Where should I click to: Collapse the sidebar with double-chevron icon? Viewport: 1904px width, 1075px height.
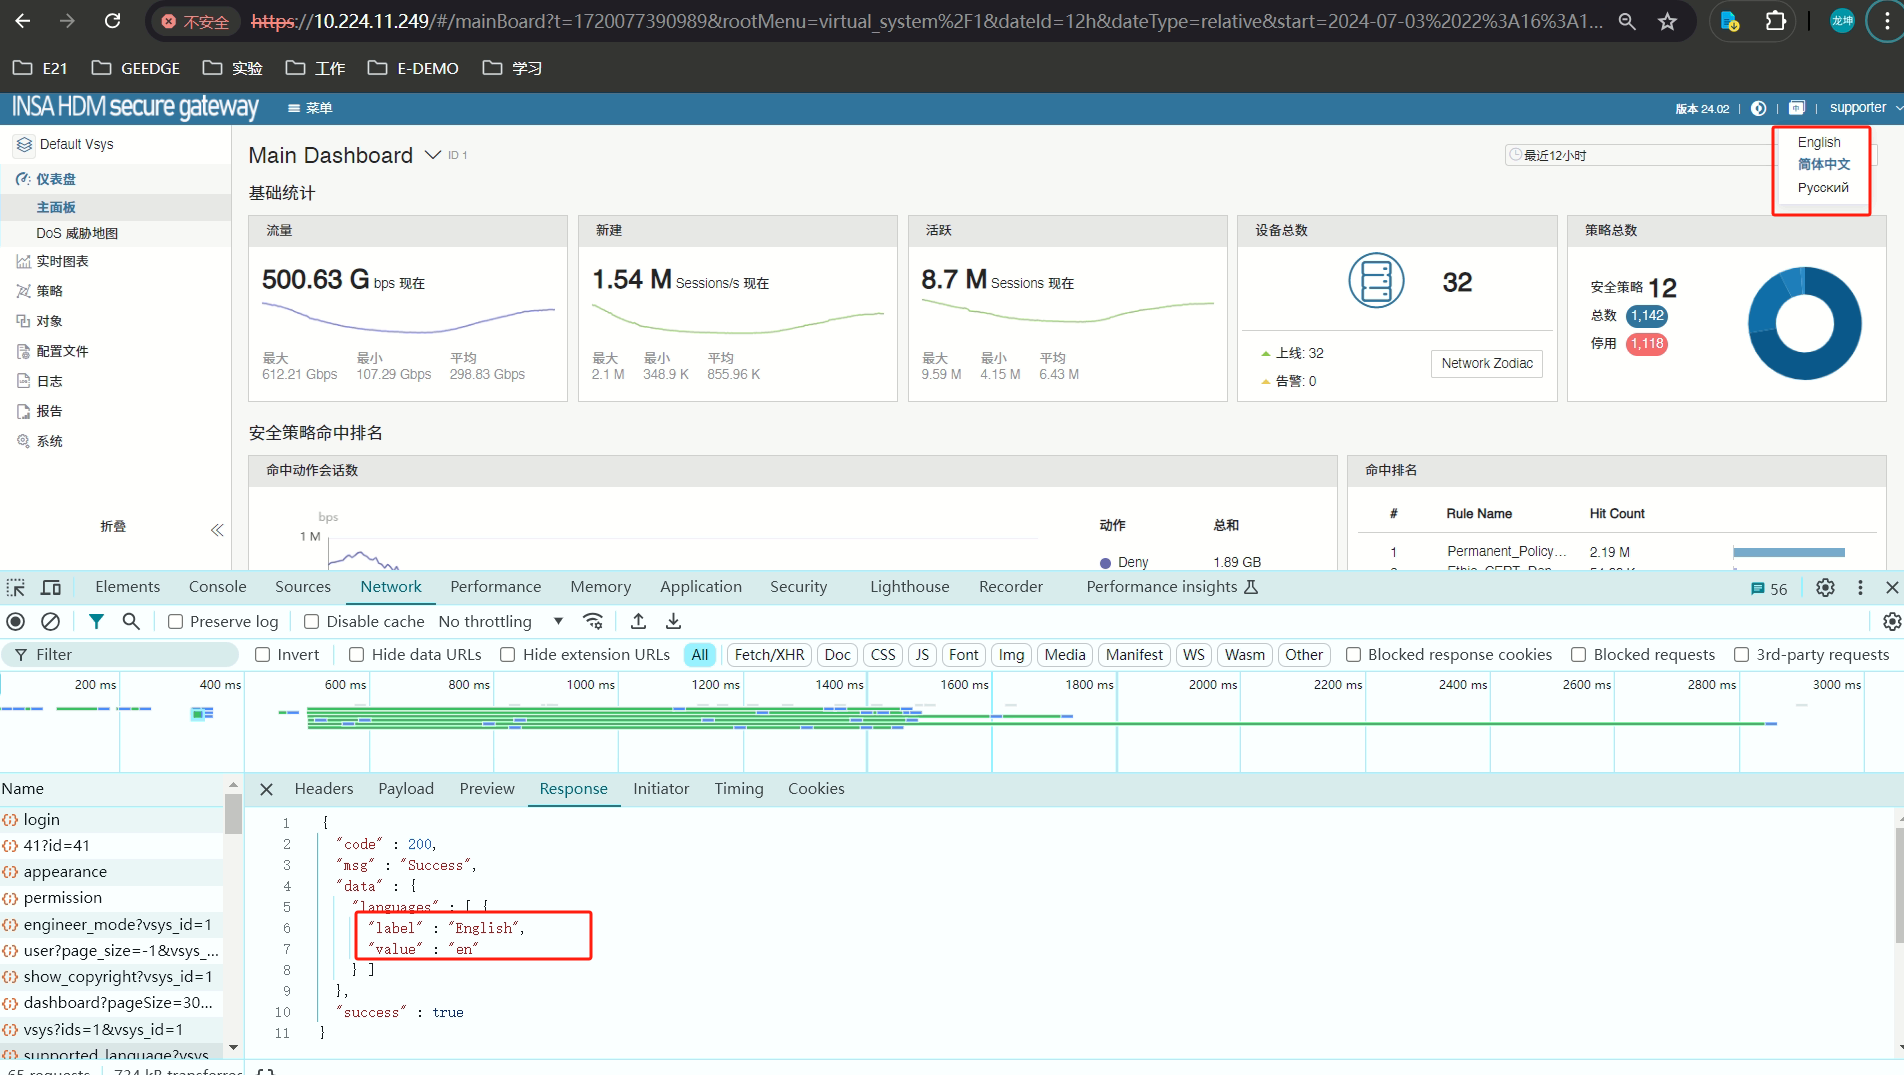point(217,529)
